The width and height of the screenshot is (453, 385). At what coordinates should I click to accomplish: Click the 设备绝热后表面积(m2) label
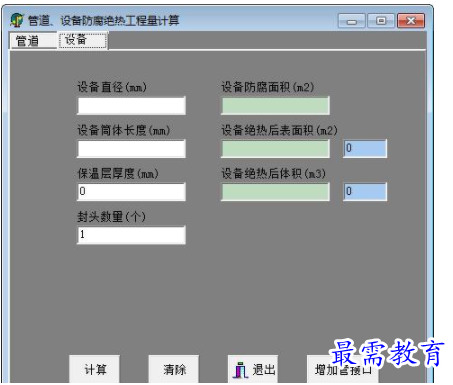coord(279,130)
